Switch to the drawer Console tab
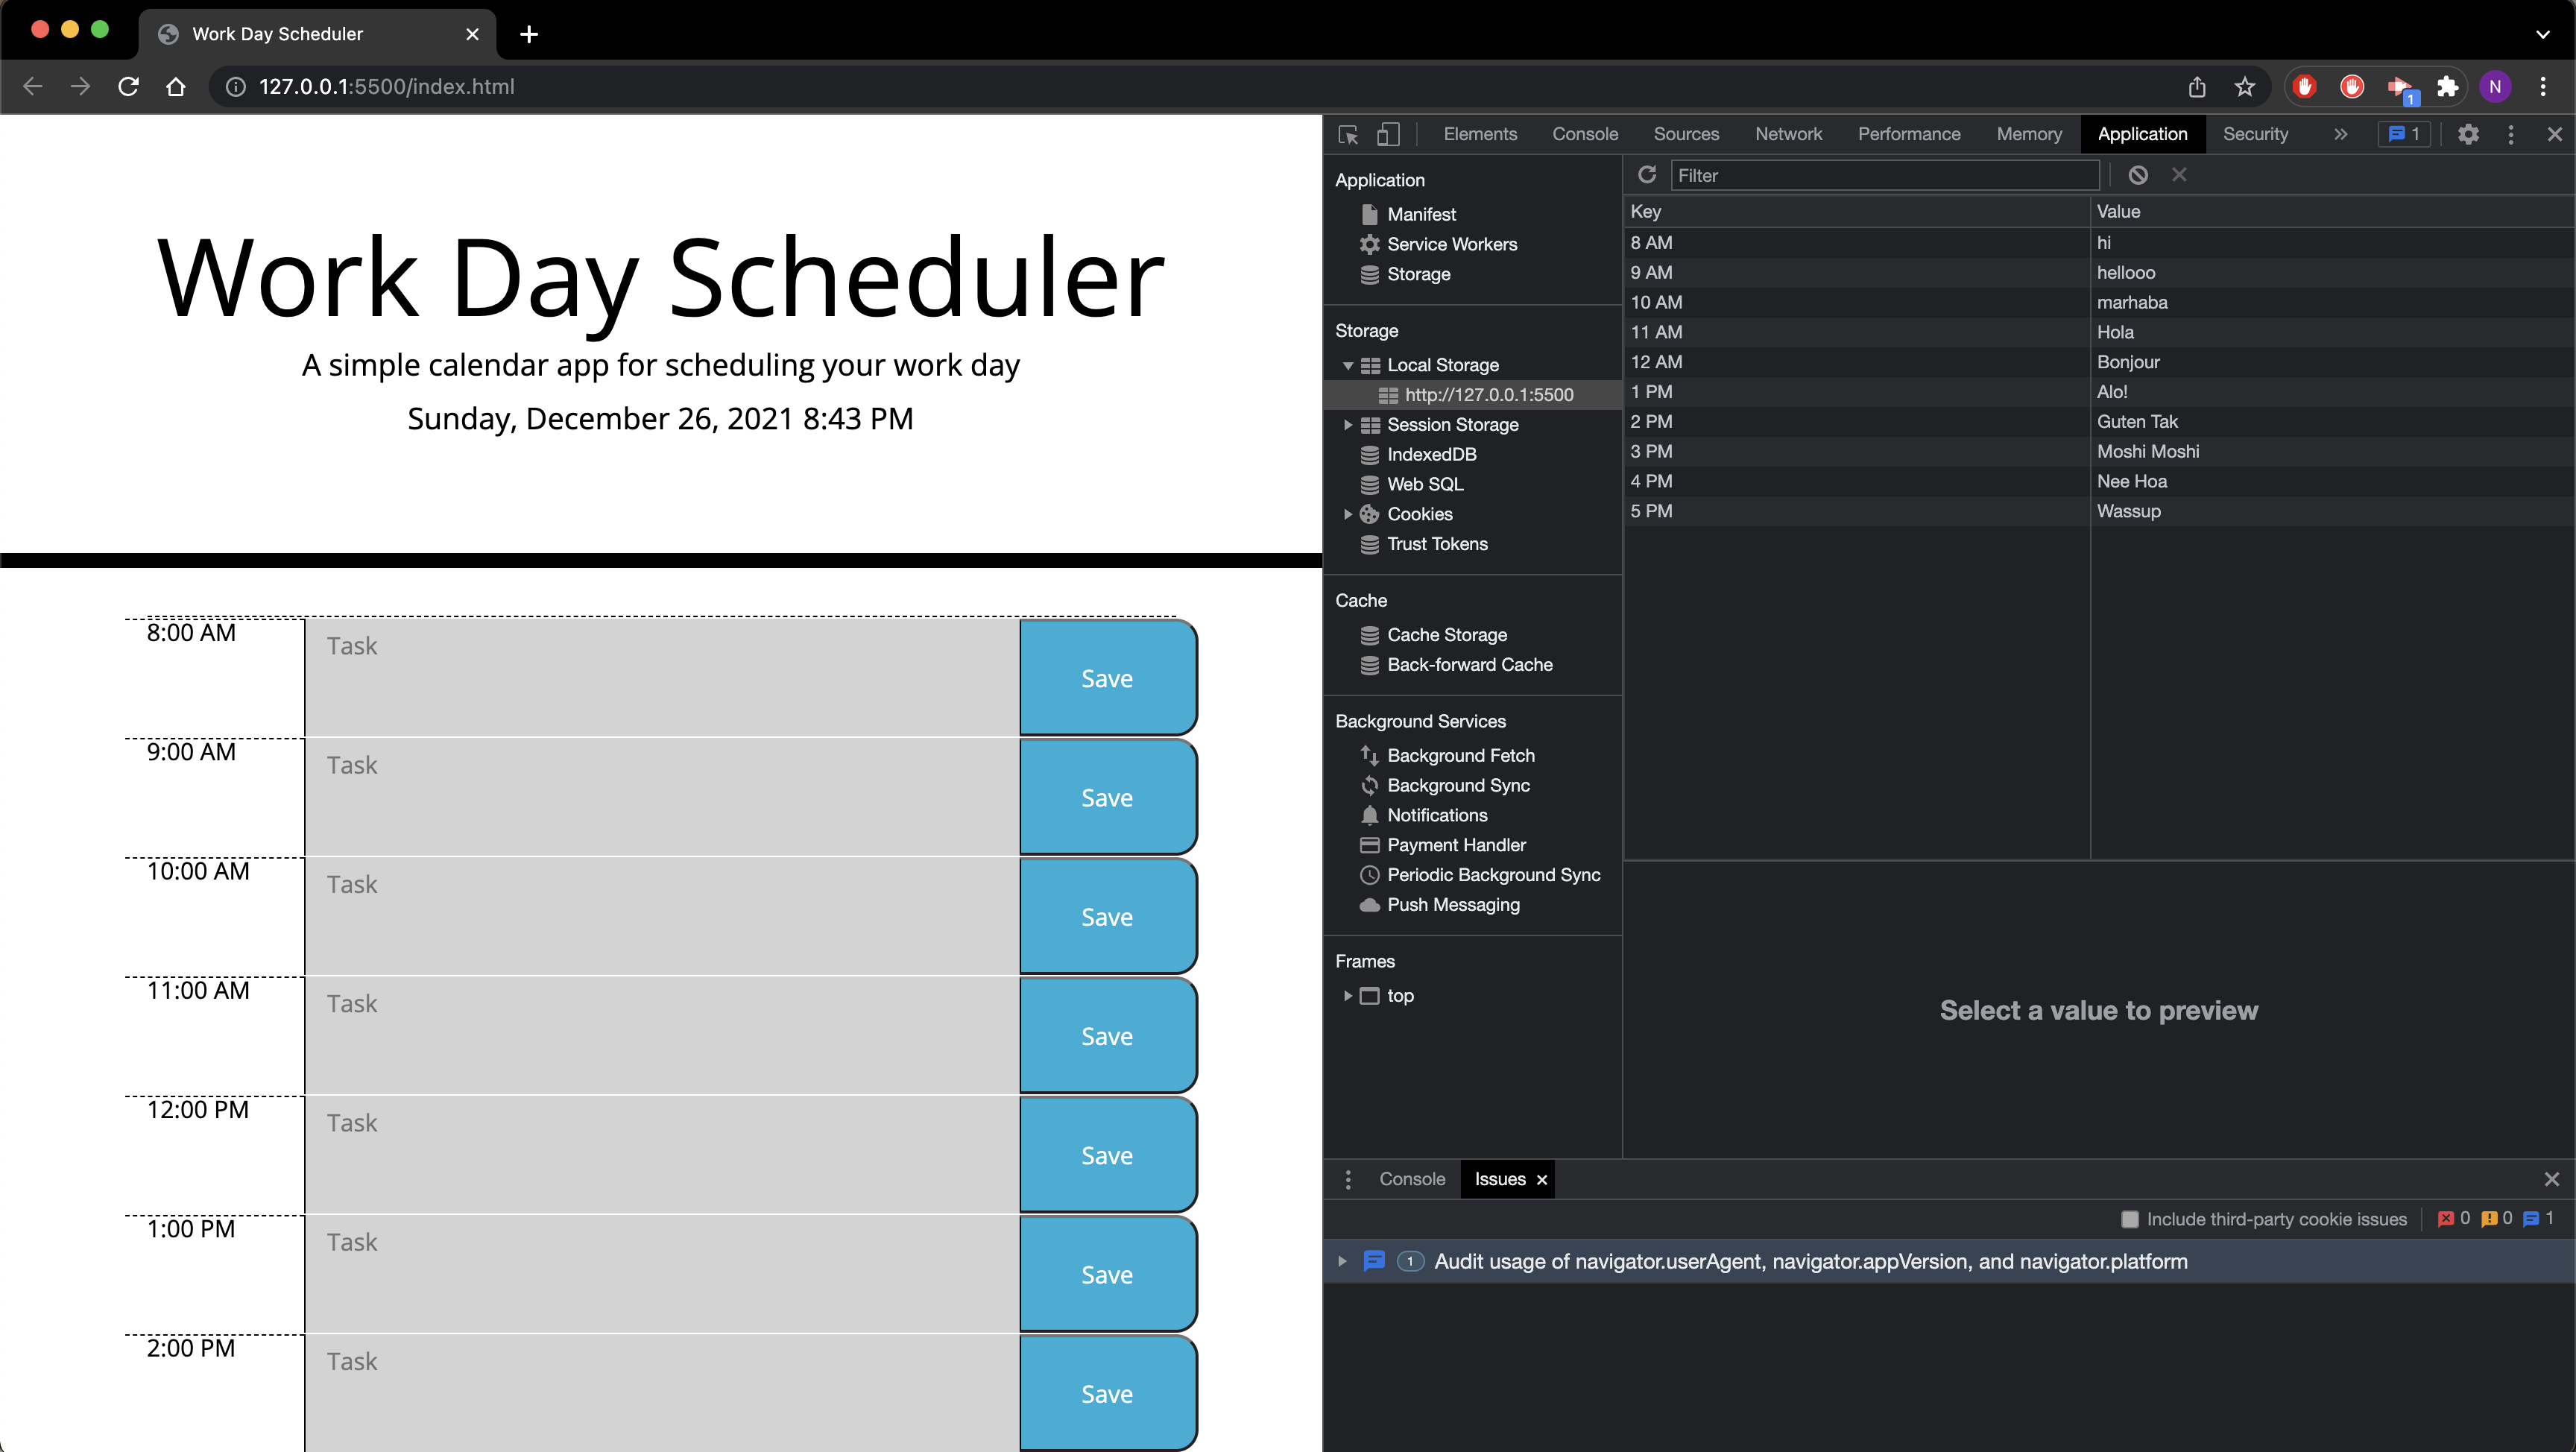 [1411, 1179]
